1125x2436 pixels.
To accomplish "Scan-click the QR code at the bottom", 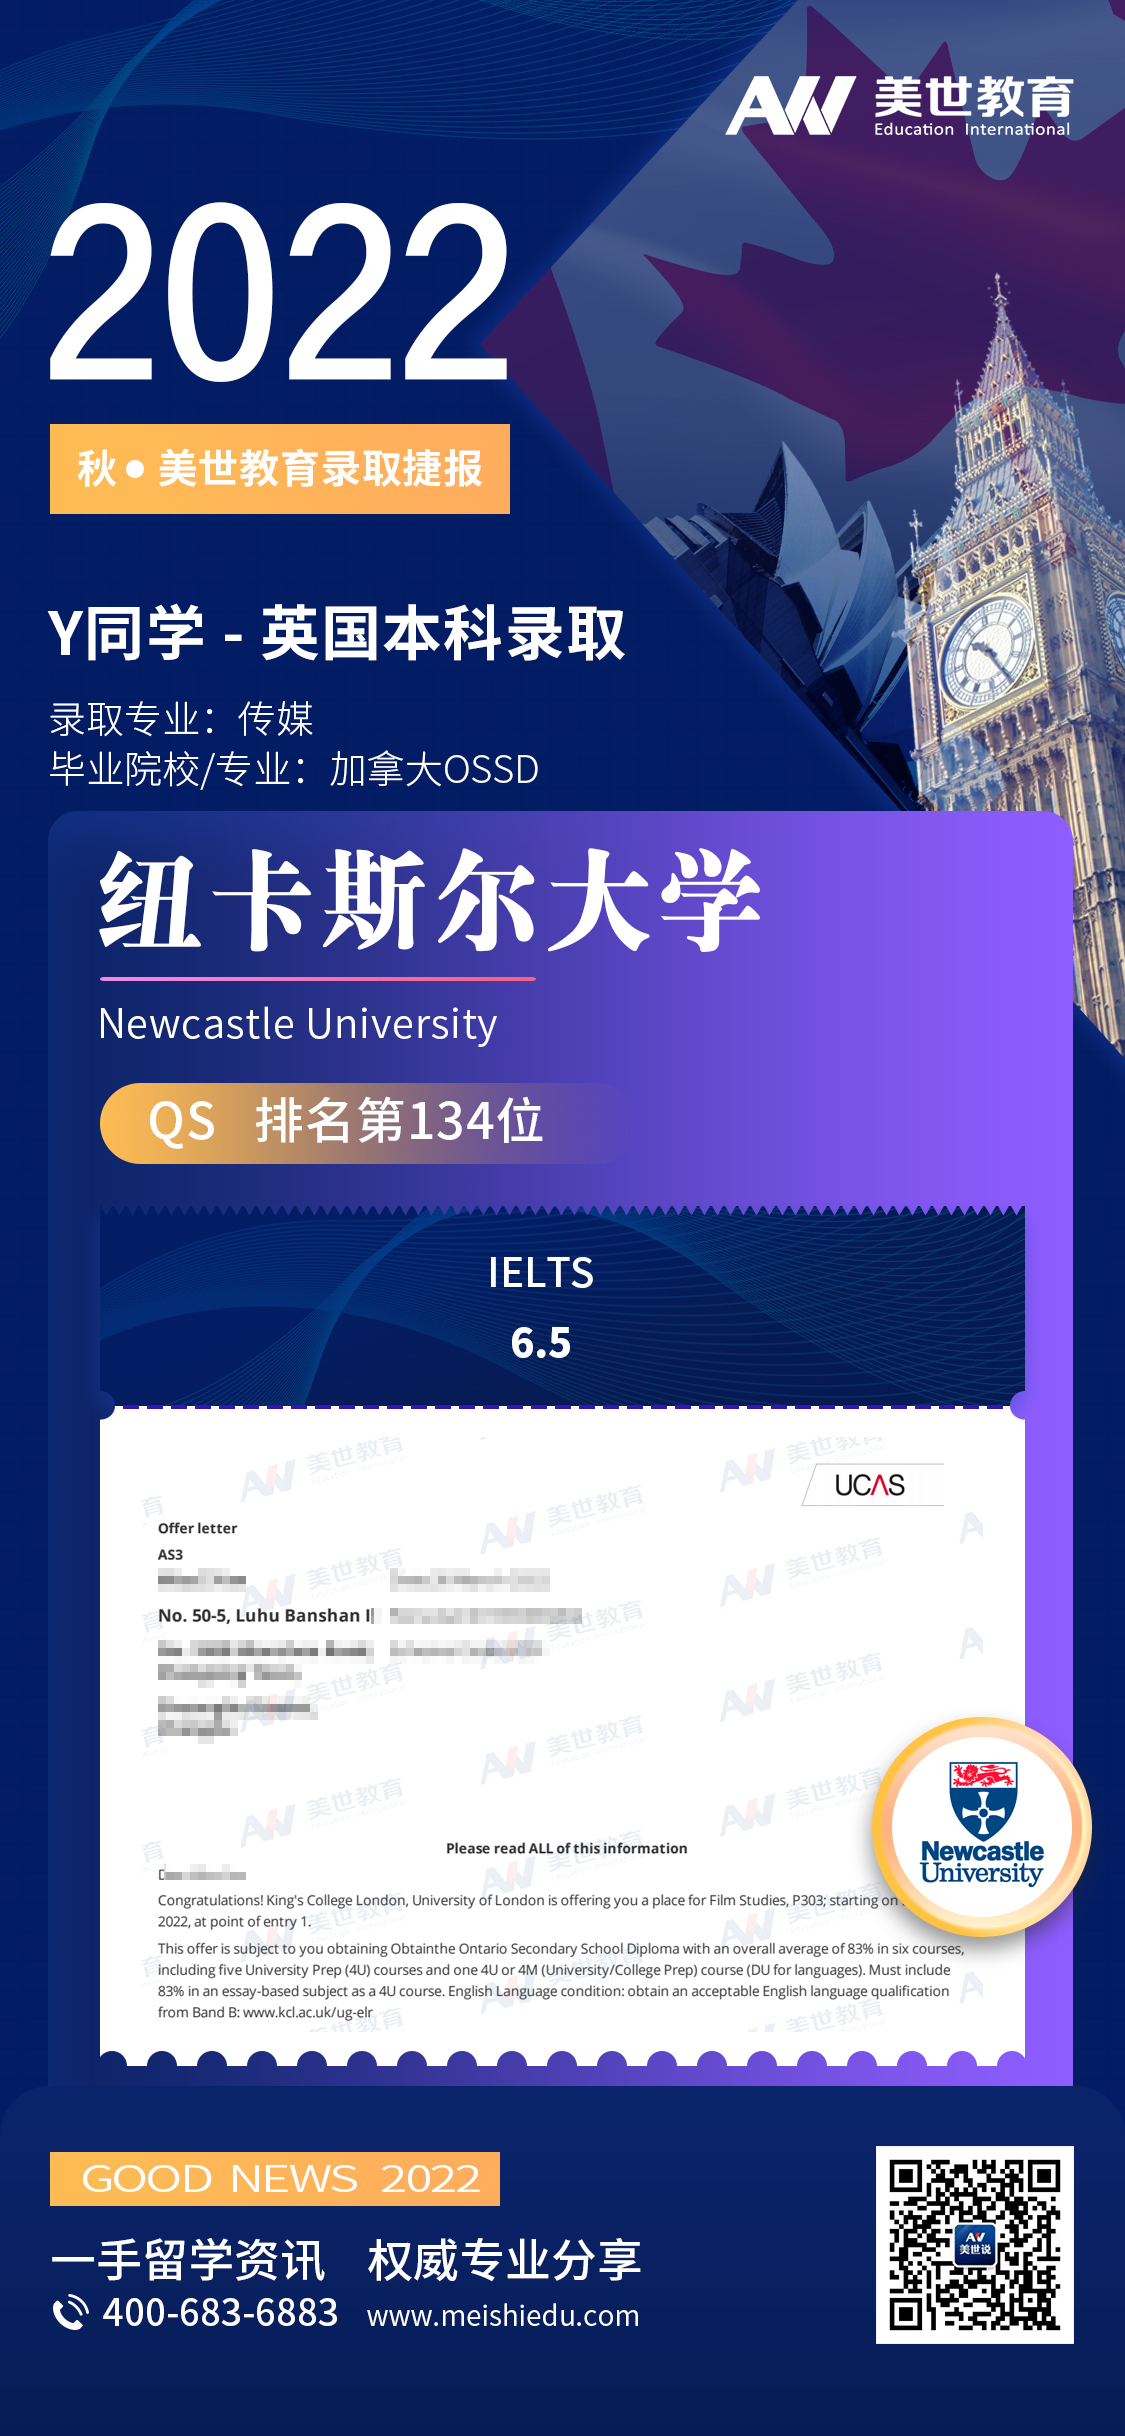I will tap(974, 2244).
